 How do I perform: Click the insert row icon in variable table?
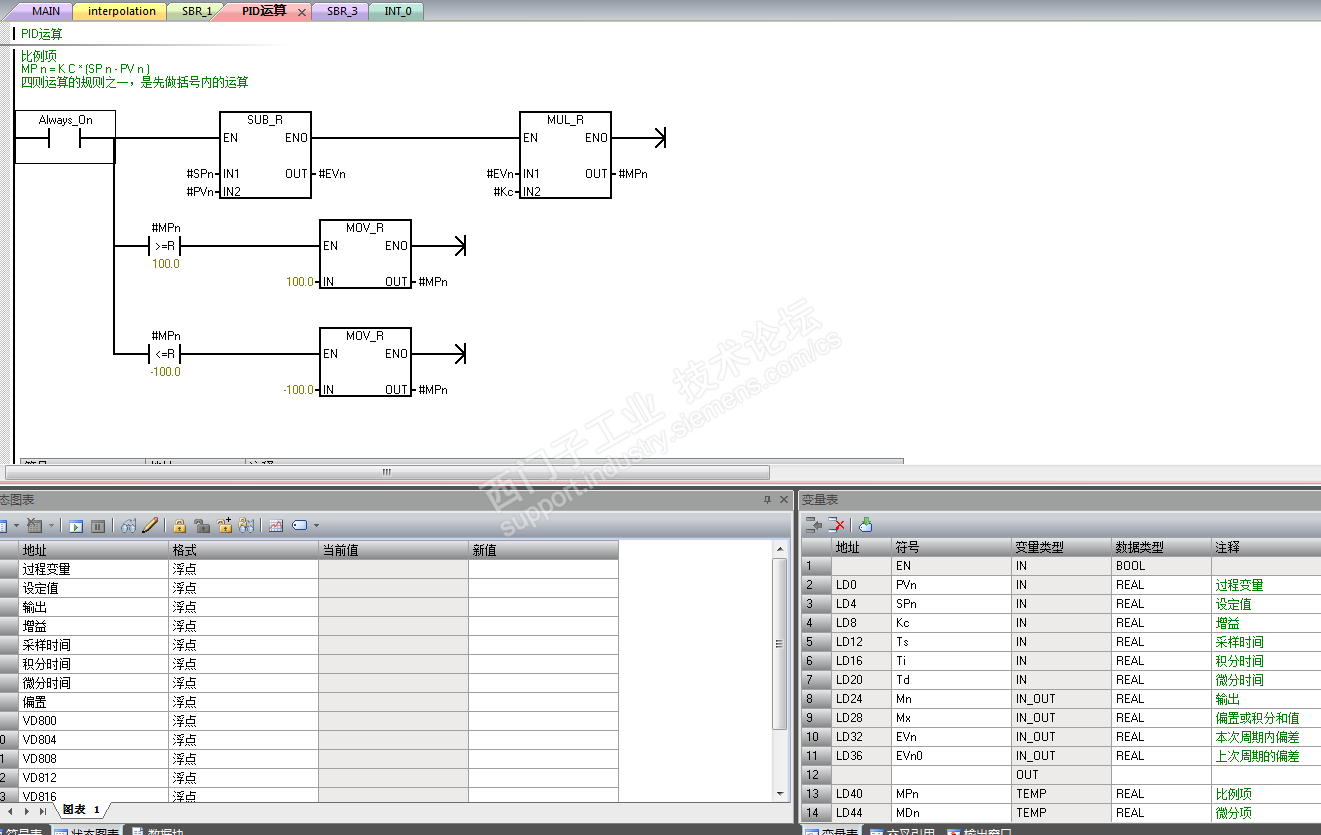pos(814,524)
